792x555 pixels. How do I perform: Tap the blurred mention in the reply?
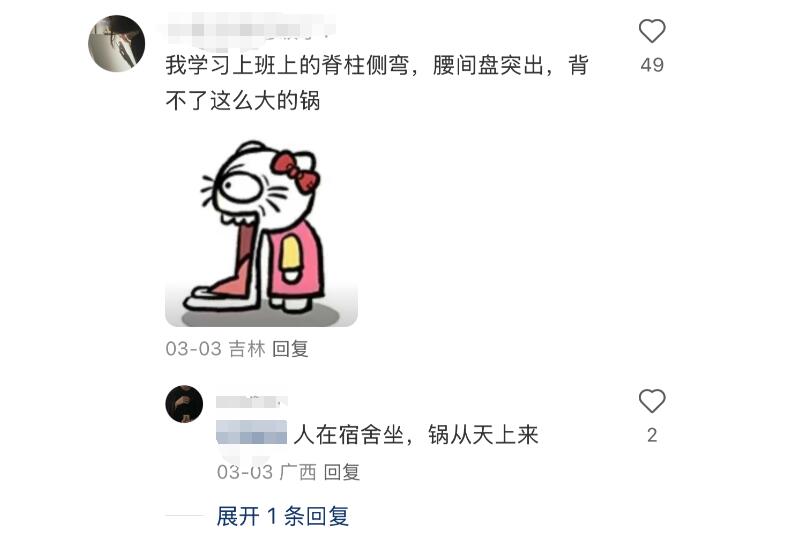coord(252,432)
